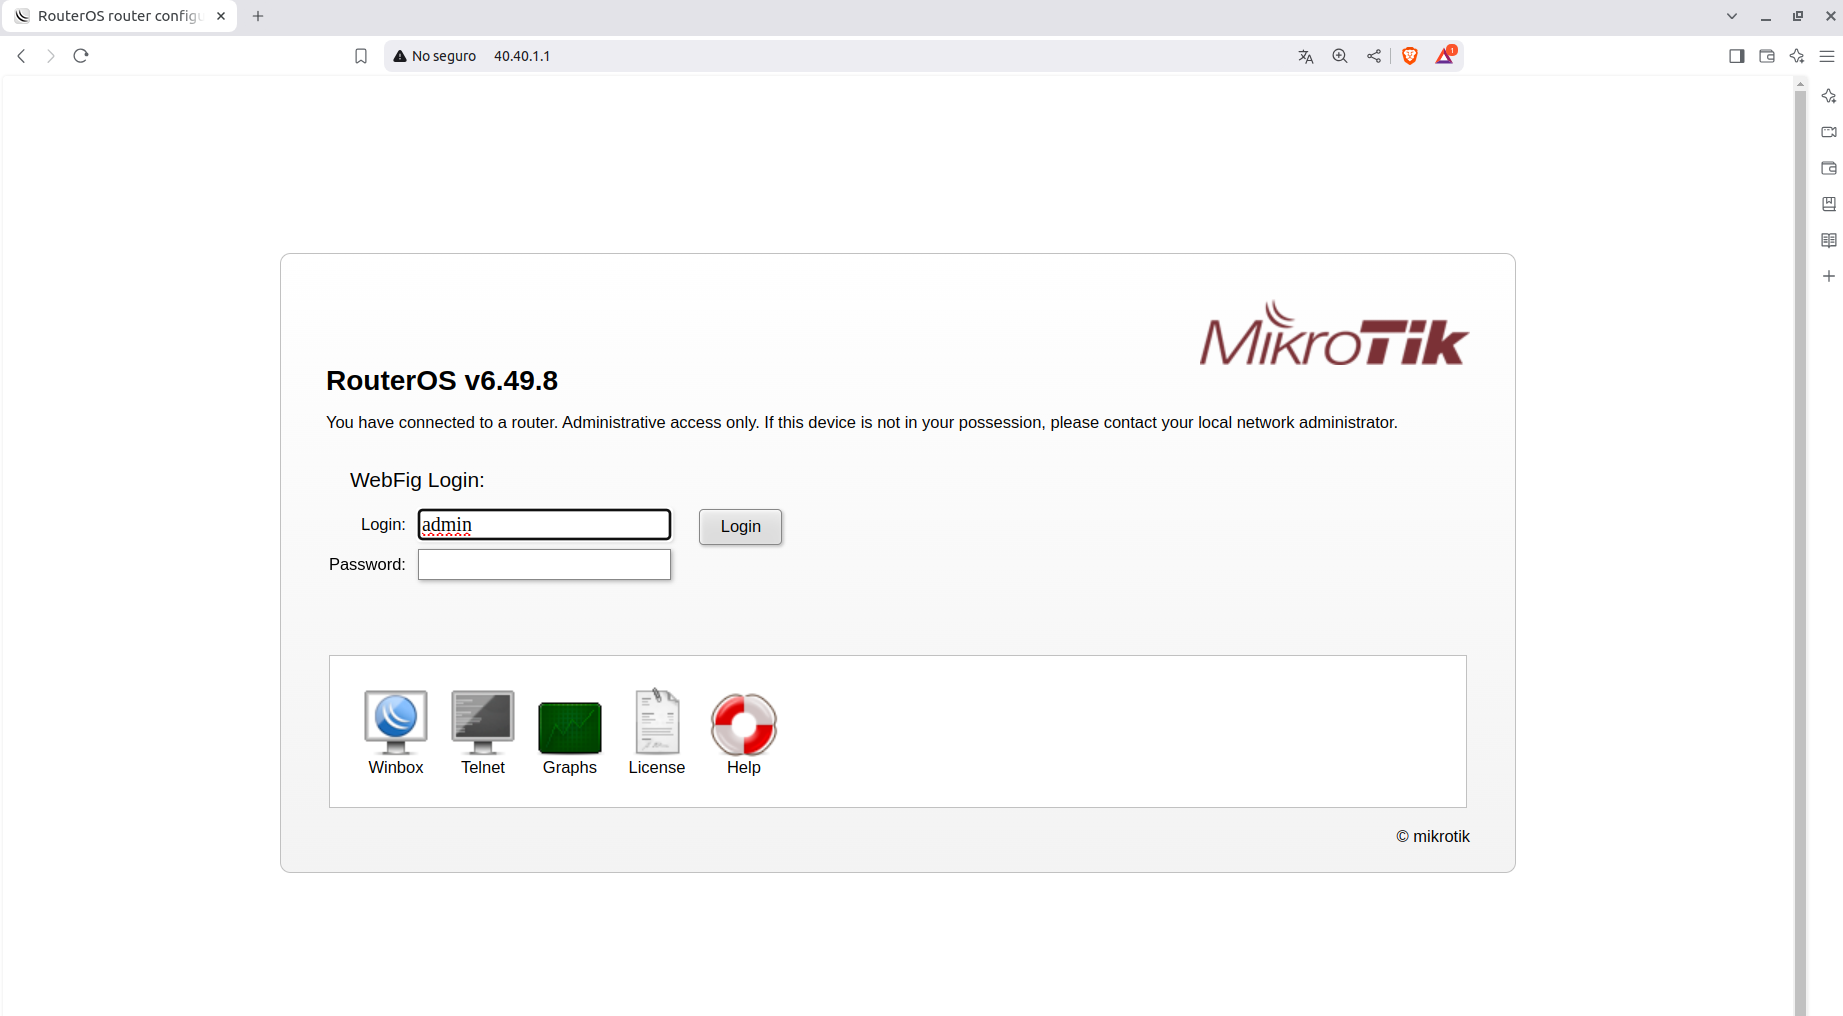Go back to the previous page
The width and height of the screenshot is (1843, 1016).
(x=21, y=56)
